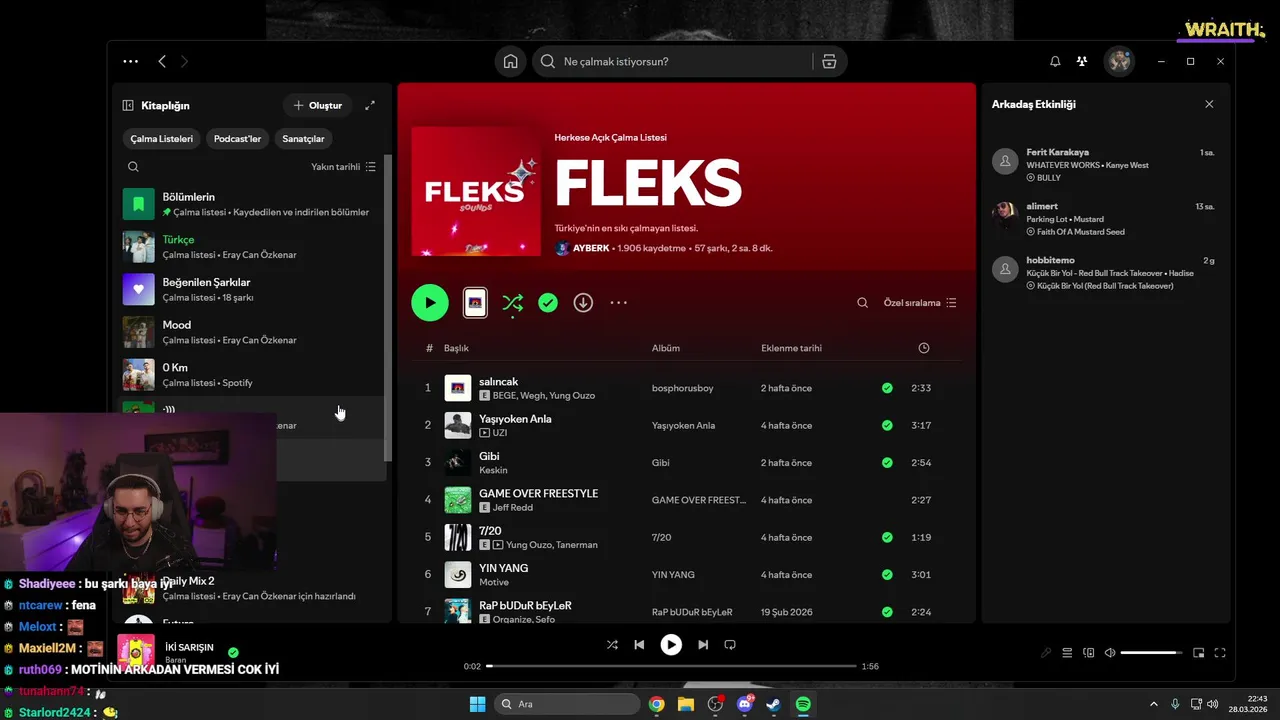The height and width of the screenshot is (720, 1280).
Task: Open Türkçe playlist in library
Action: pos(250,247)
